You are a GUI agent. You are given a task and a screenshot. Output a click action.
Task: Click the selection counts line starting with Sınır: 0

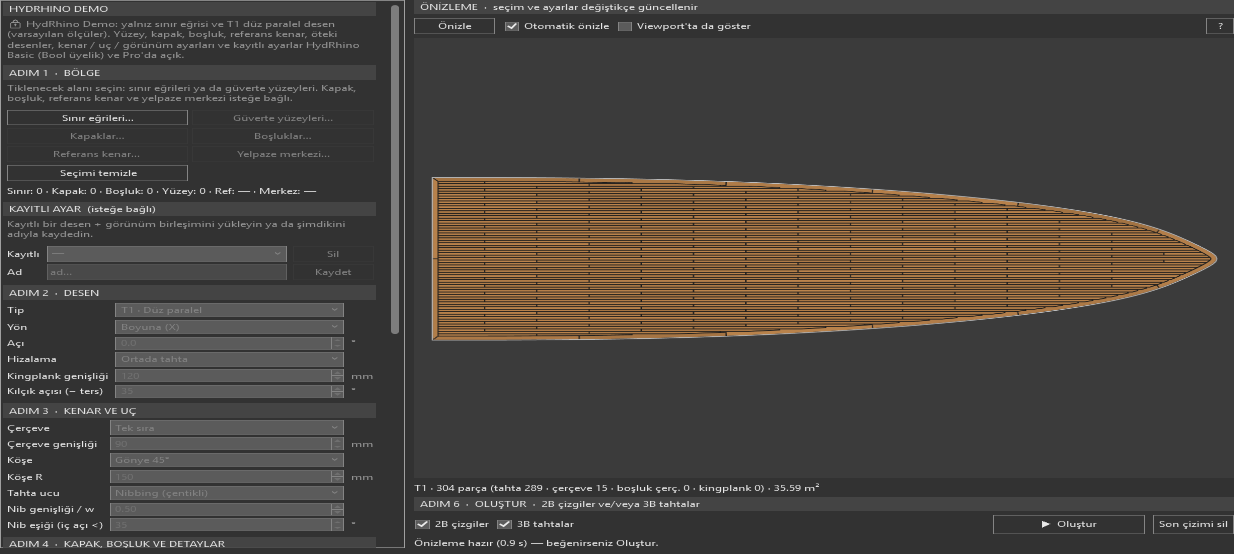(161, 191)
